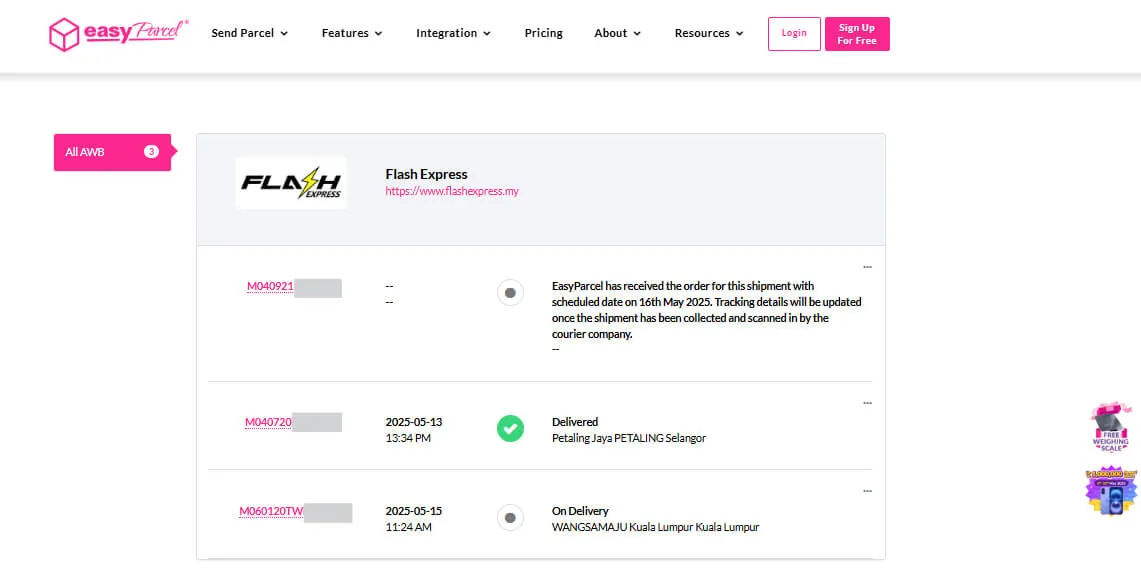Open the Free Weighing Scale promo icon
This screenshot has height=578, width=1141.
(x=1111, y=427)
